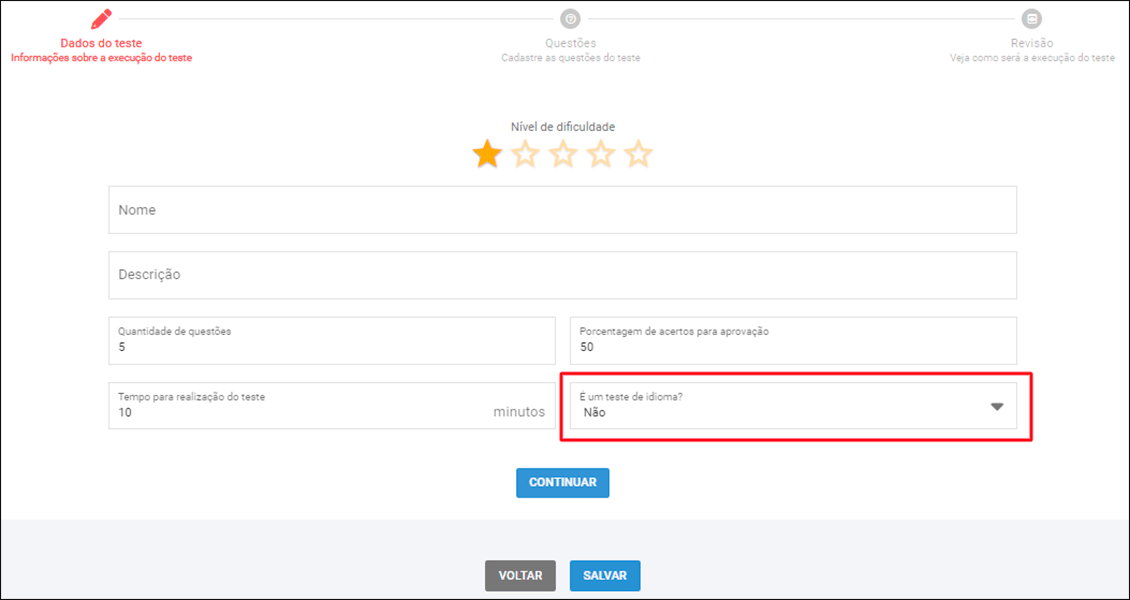Image resolution: width=1130 pixels, height=600 pixels.
Task: Select the Dados do teste step label
Action: (x=101, y=43)
